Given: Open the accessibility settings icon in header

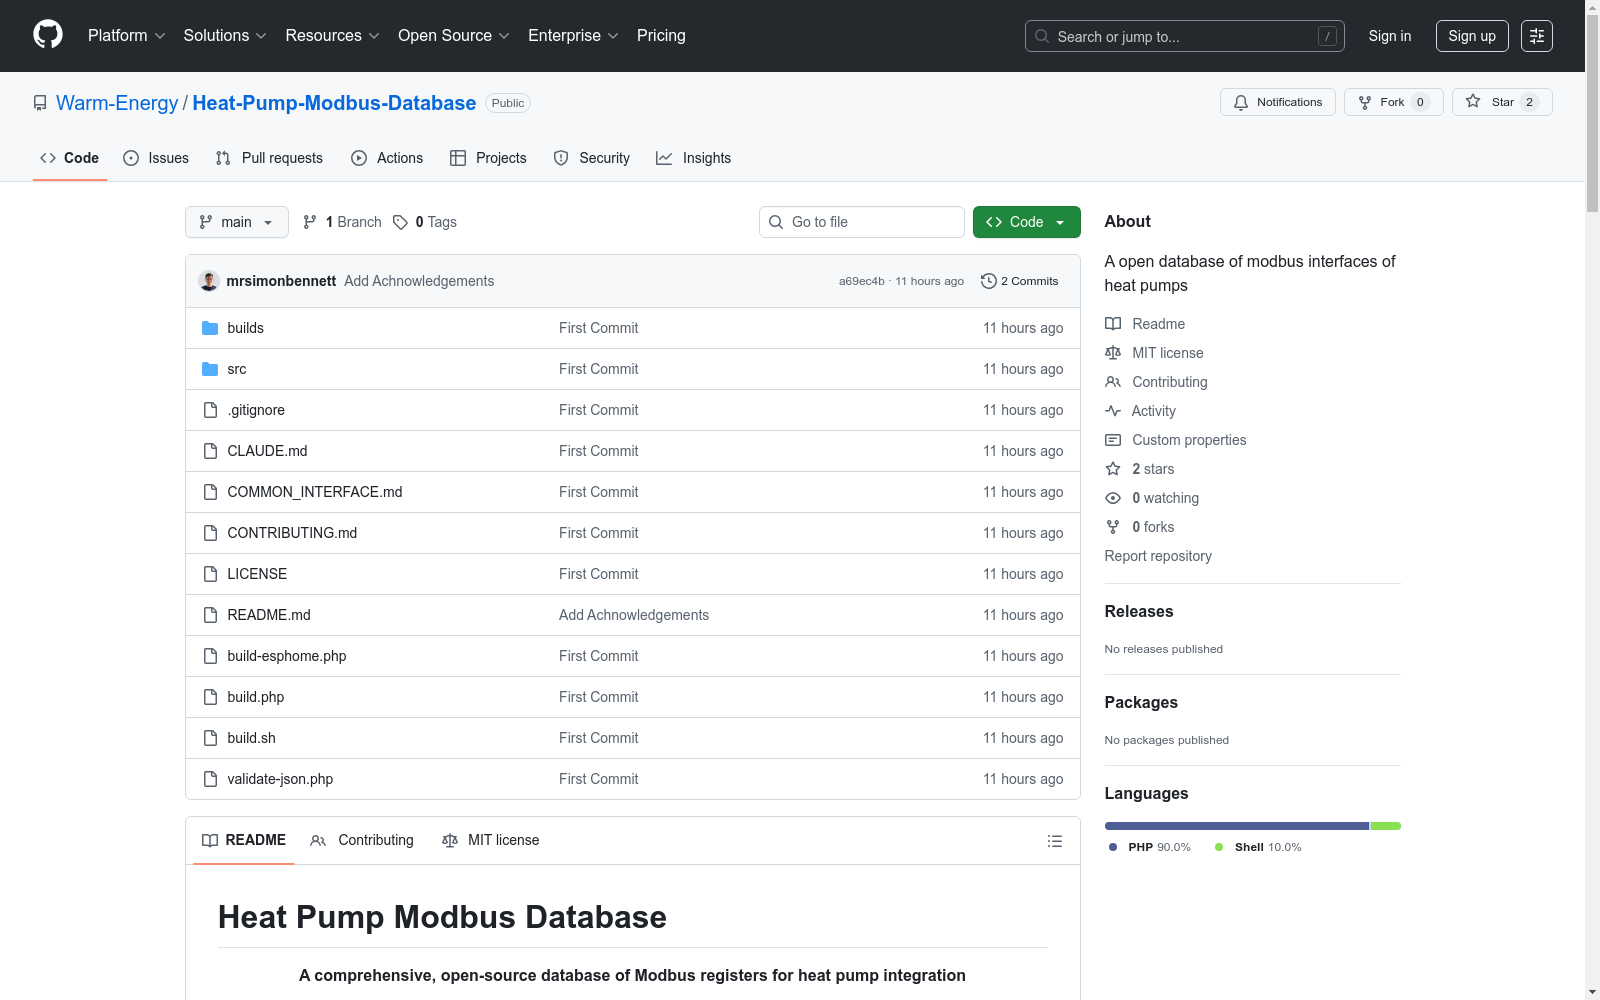Looking at the screenshot, I should point(1537,36).
